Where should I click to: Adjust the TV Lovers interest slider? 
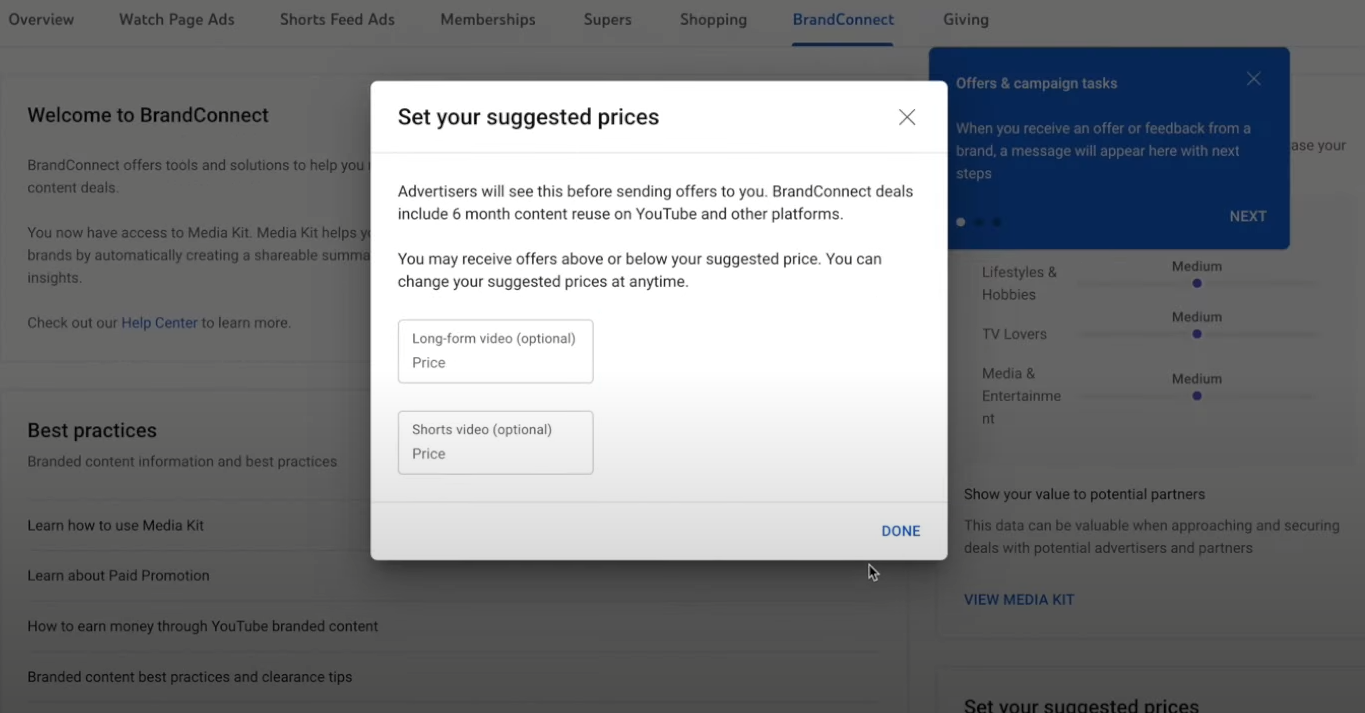[x=1196, y=334]
